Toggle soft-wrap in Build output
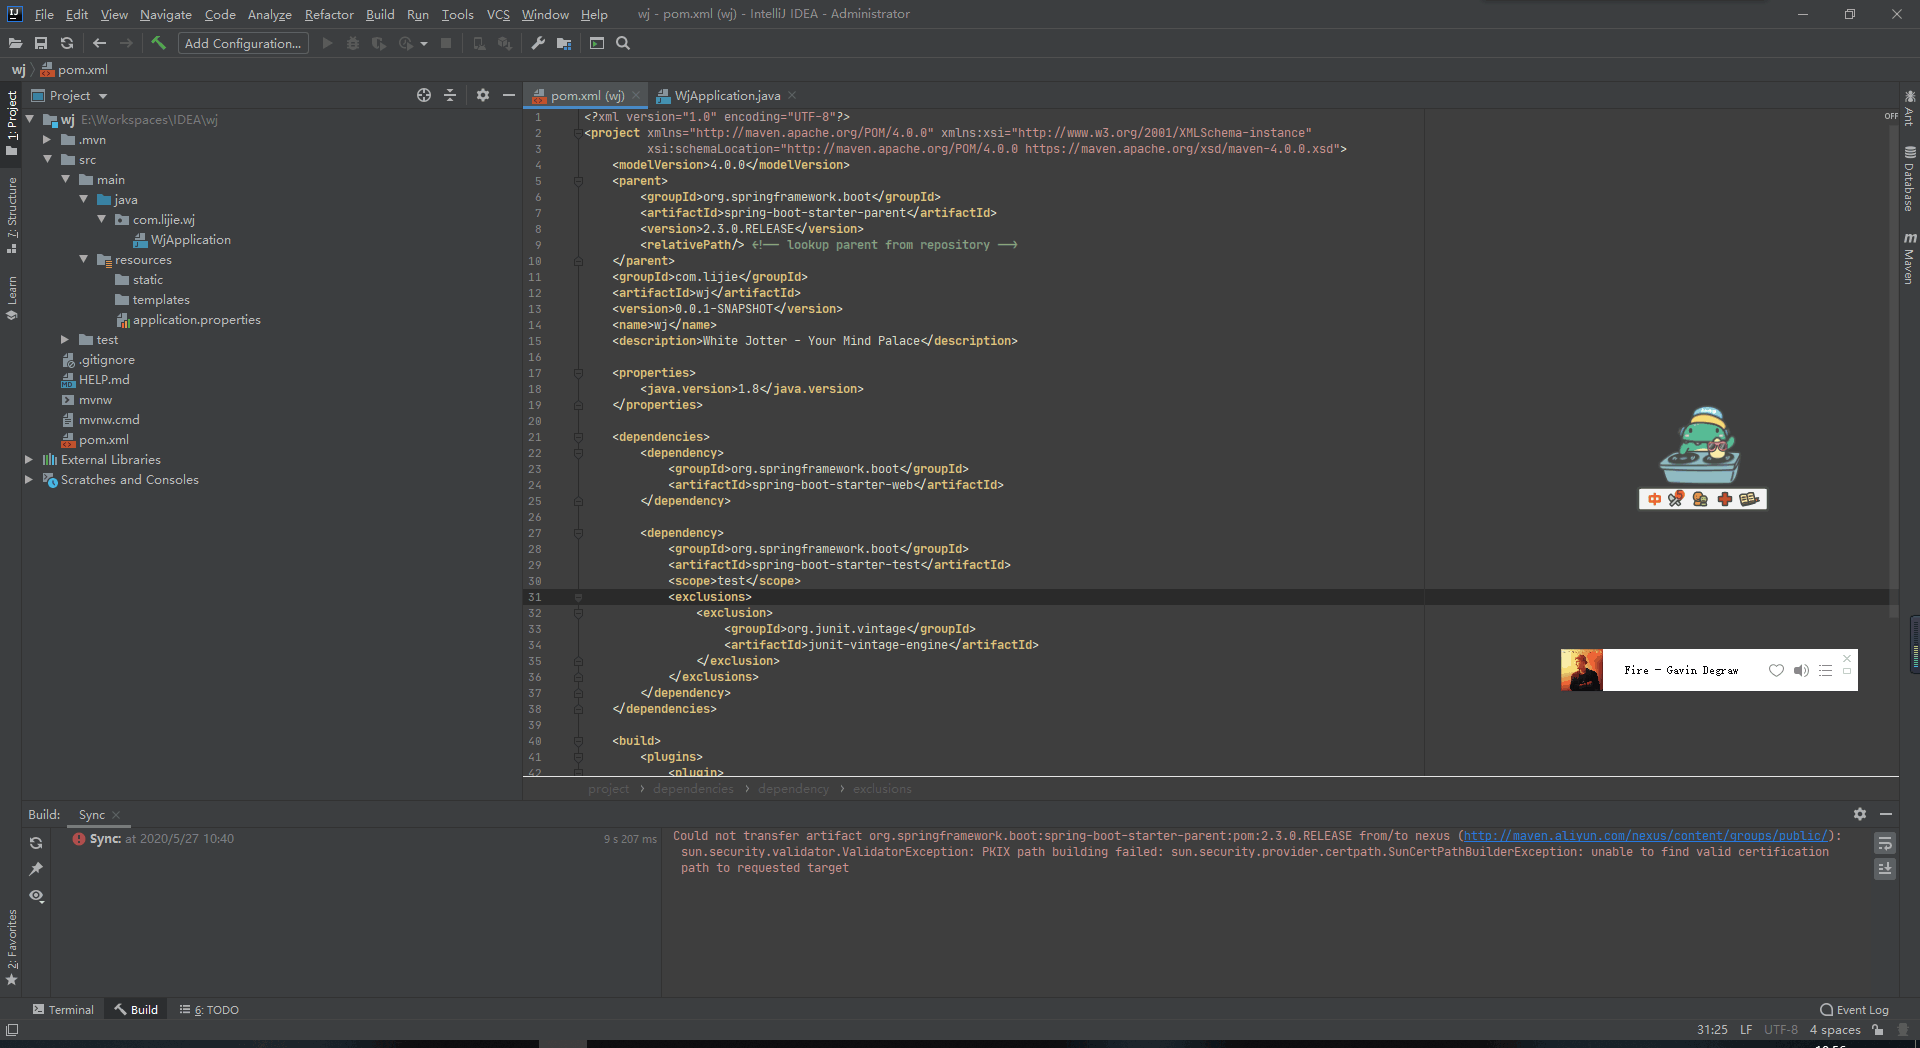Image resolution: width=1920 pixels, height=1048 pixels. click(1885, 843)
